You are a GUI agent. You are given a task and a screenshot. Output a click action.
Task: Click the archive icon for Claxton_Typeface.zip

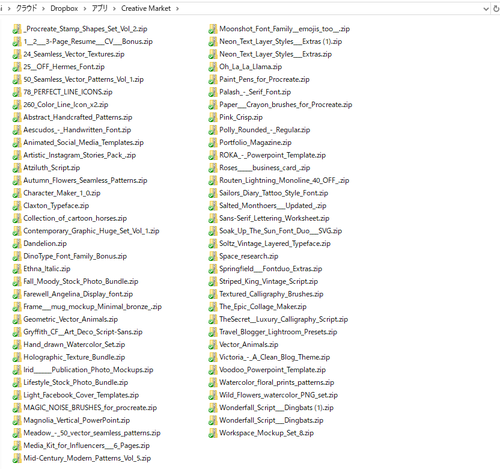[x=17, y=206]
